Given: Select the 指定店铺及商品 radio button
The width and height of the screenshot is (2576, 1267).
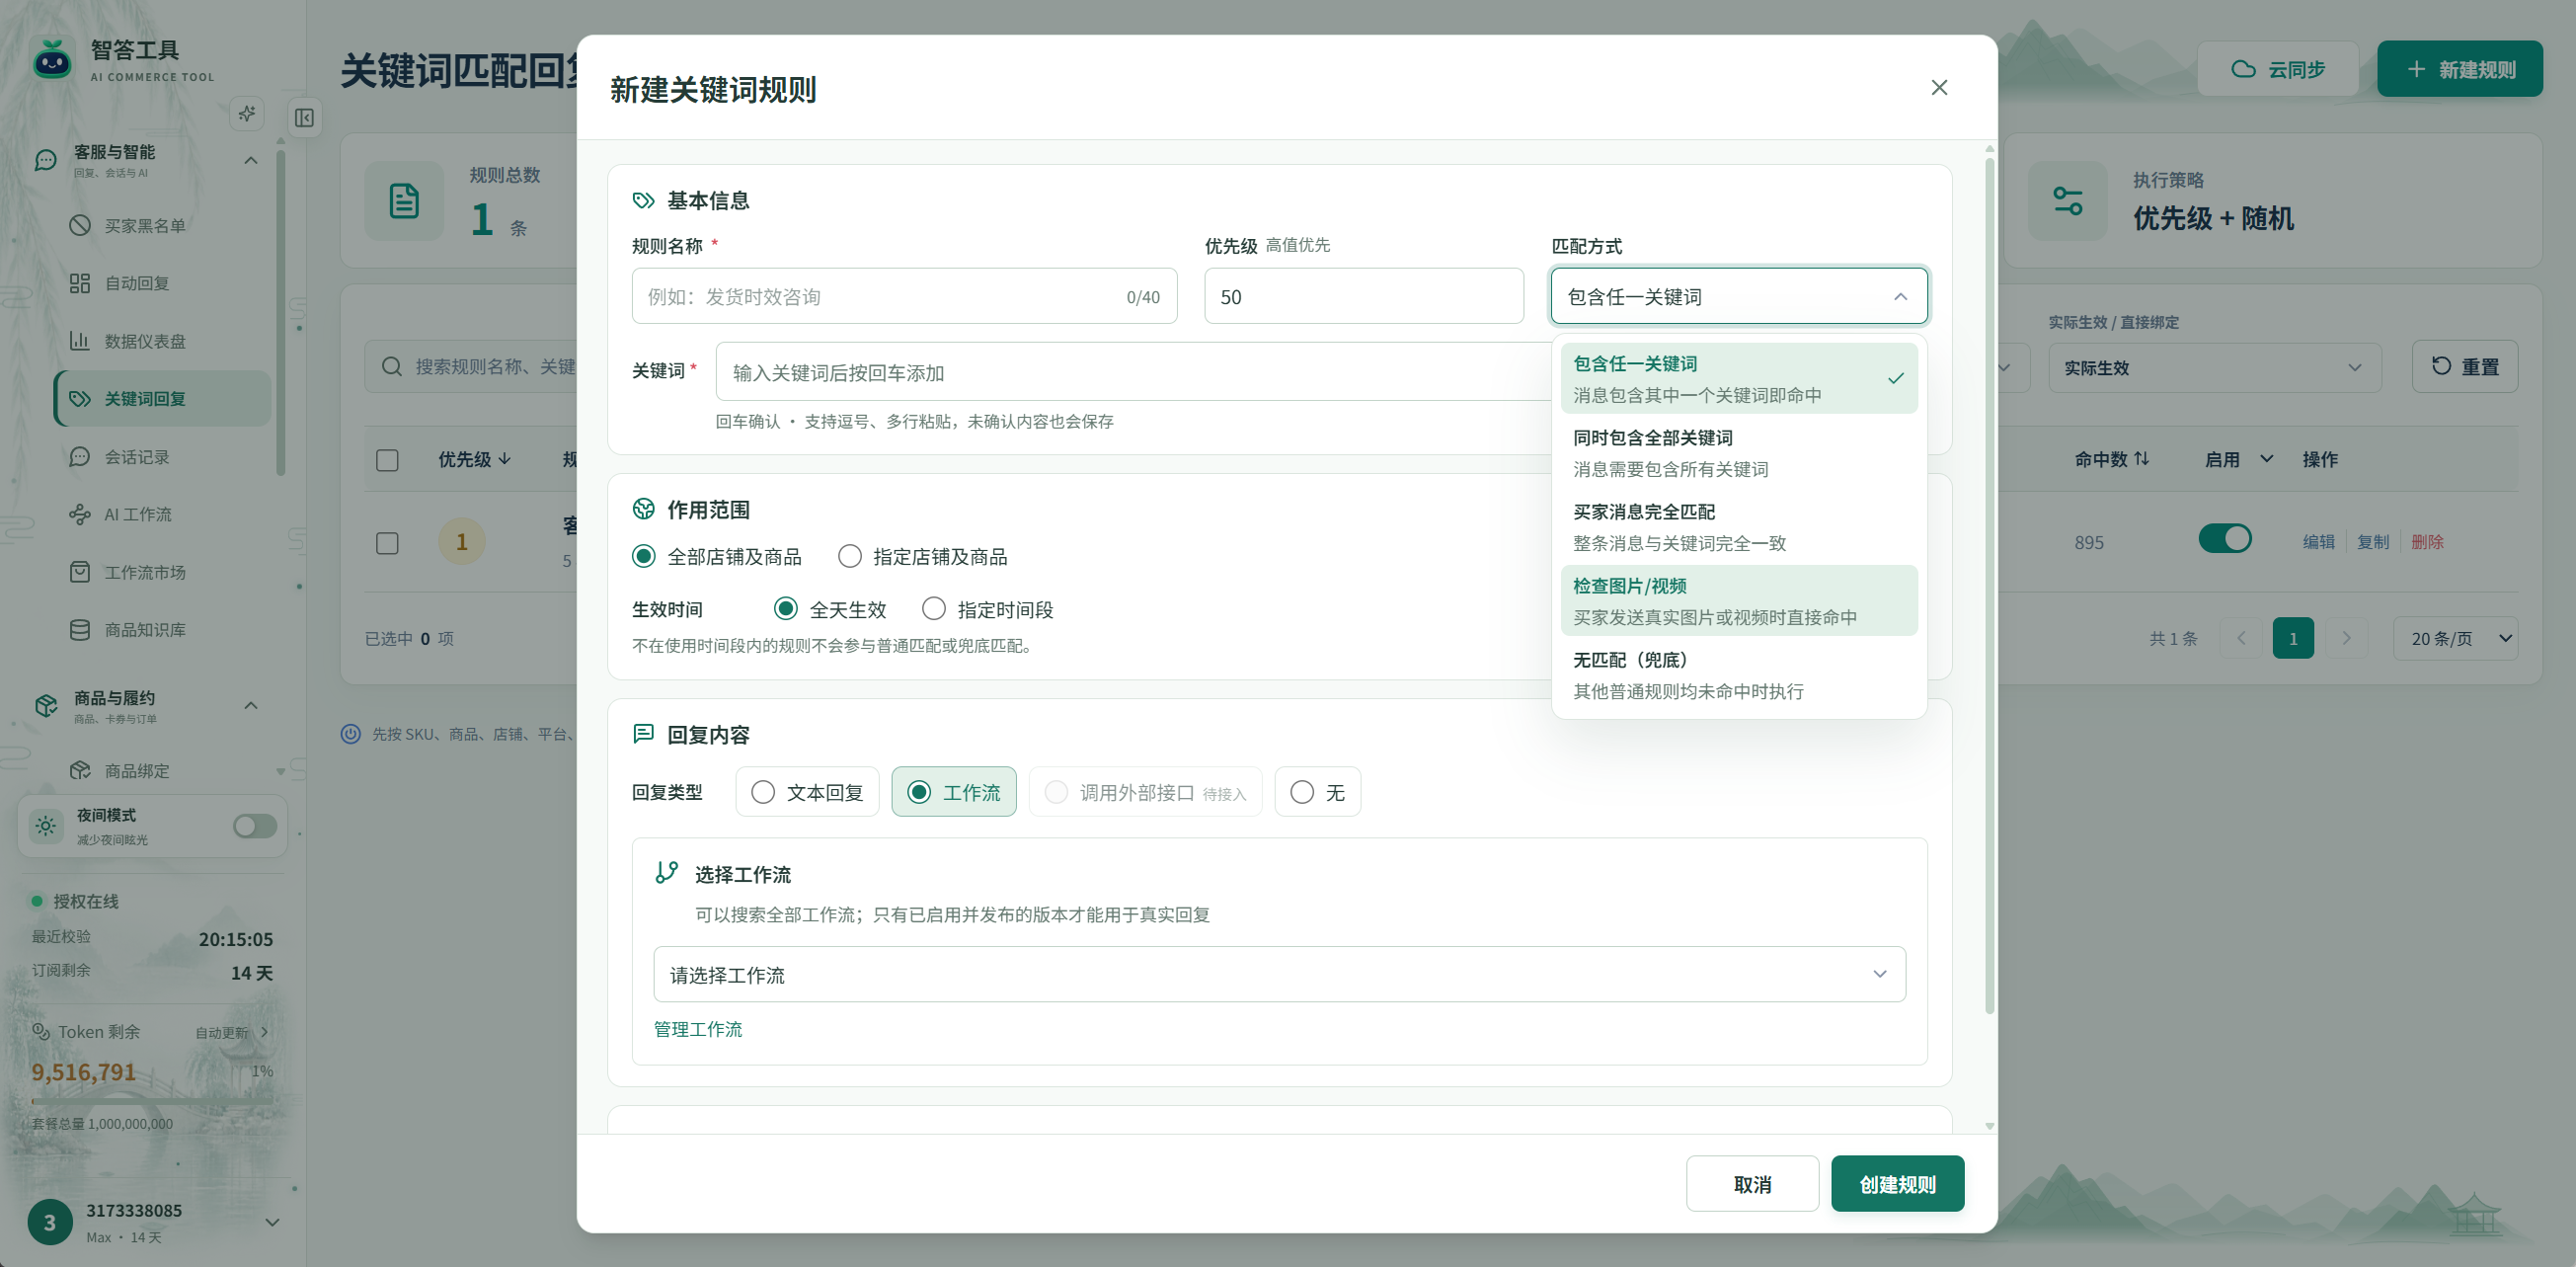Looking at the screenshot, I should click(x=850, y=556).
